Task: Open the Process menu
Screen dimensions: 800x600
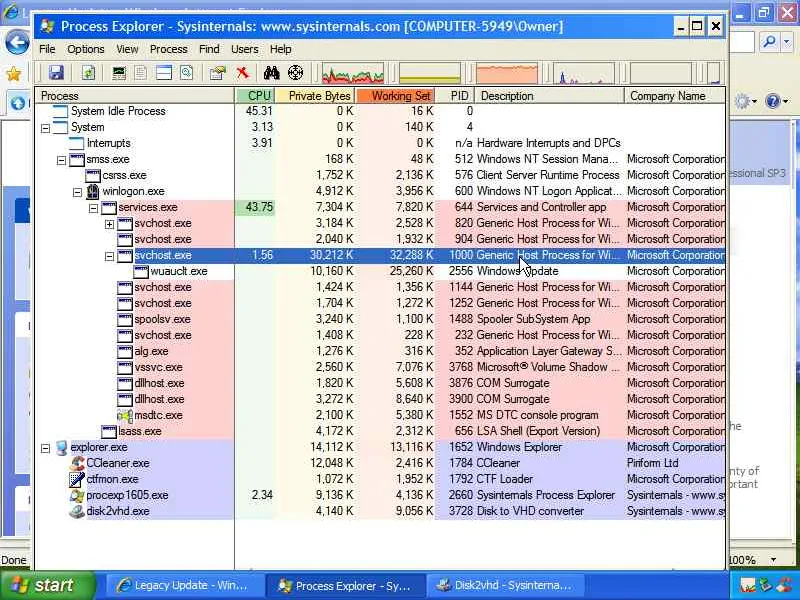Action: (x=168, y=49)
